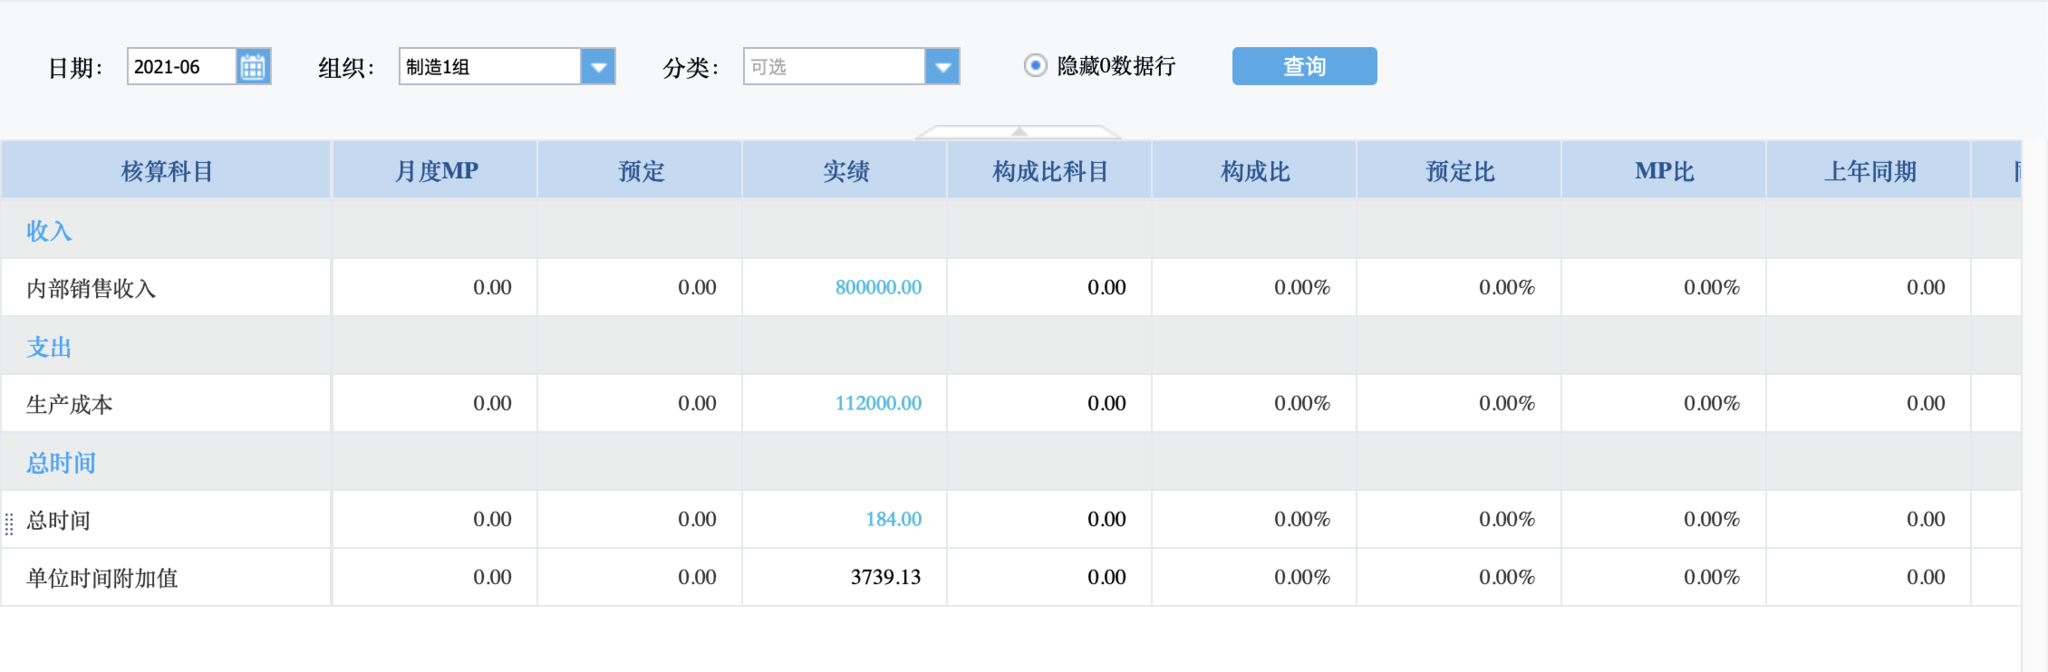Open the 800000.00 实绩 link
The width and height of the screenshot is (2048, 672).
click(x=878, y=288)
